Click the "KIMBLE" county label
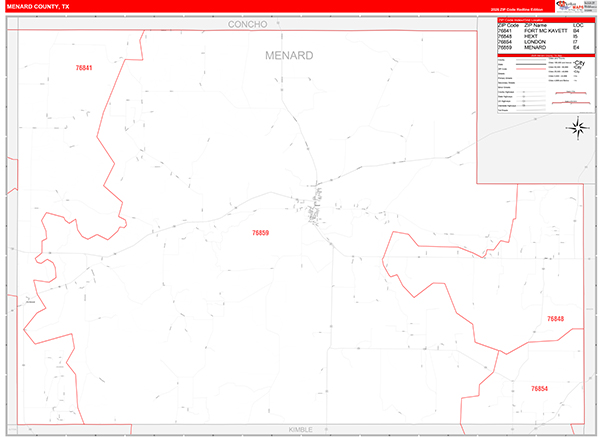This screenshot has width=600, height=437. point(300,430)
